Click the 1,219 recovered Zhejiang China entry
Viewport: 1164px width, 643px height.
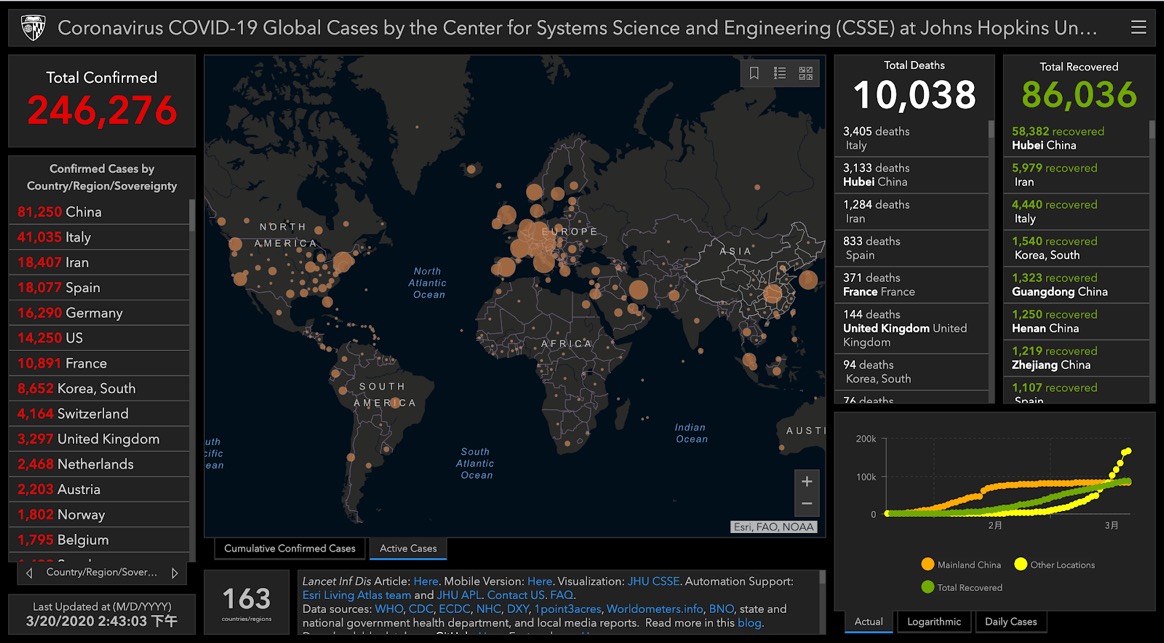click(1076, 358)
